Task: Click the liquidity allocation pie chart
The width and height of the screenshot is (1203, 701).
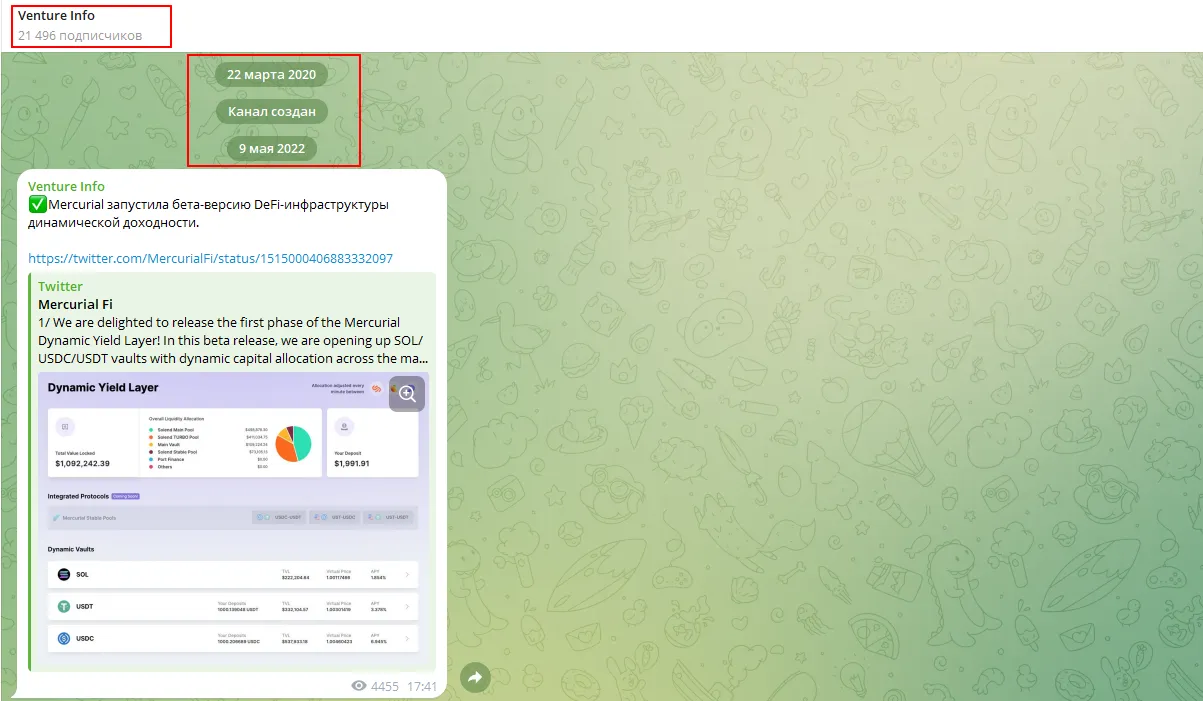Action: 294,442
